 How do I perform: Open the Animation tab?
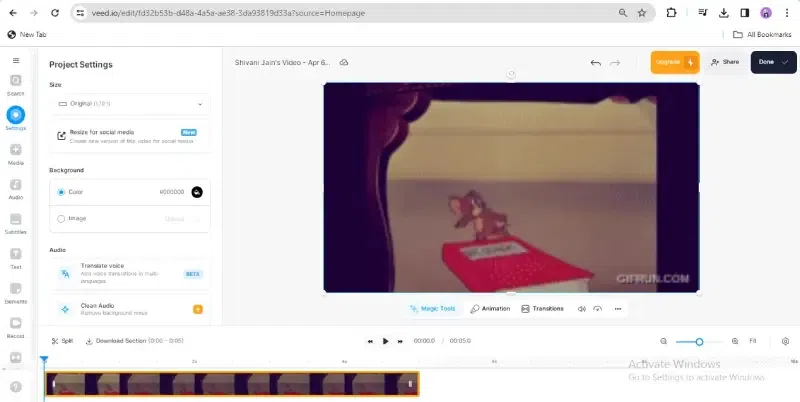click(x=490, y=309)
